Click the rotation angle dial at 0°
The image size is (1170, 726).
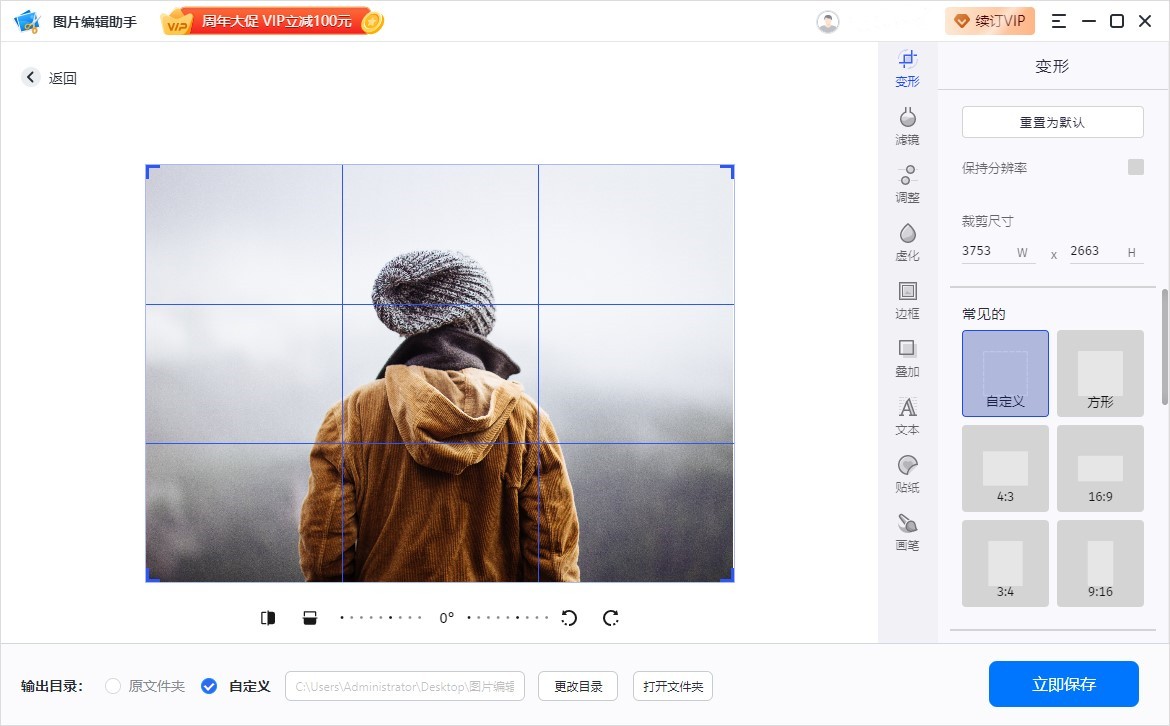click(445, 618)
